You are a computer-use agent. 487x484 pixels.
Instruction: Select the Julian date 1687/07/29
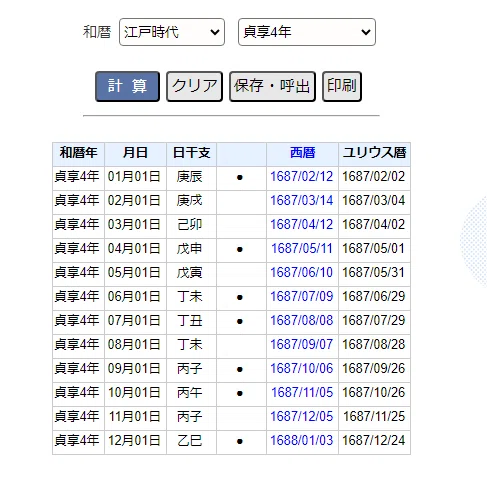(x=374, y=321)
